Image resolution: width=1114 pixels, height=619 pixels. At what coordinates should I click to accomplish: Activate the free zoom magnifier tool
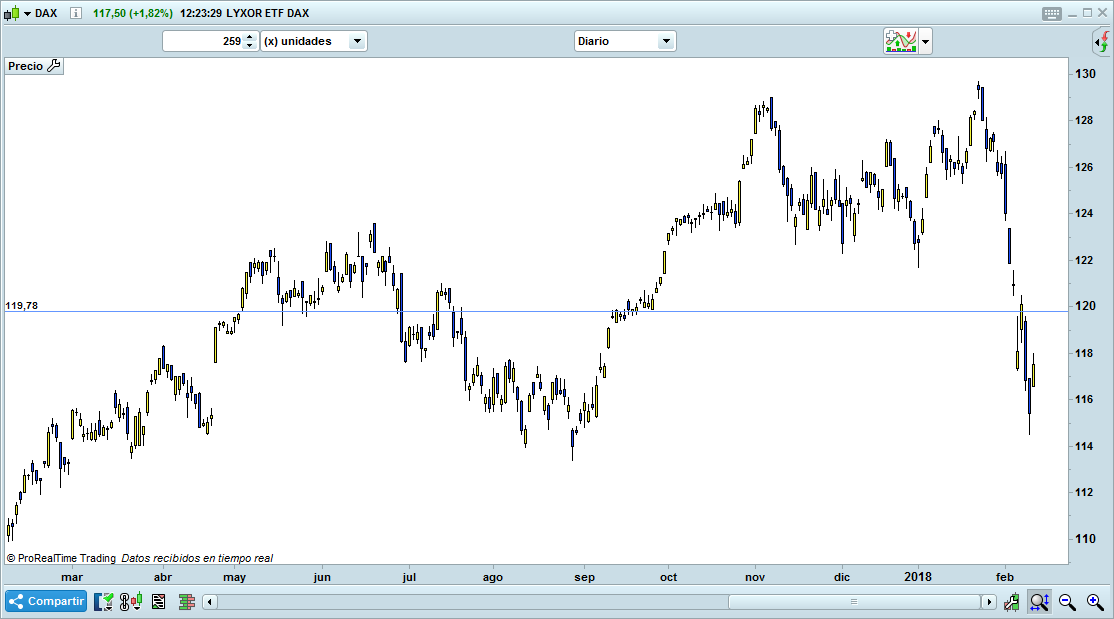pos(1040,601)
